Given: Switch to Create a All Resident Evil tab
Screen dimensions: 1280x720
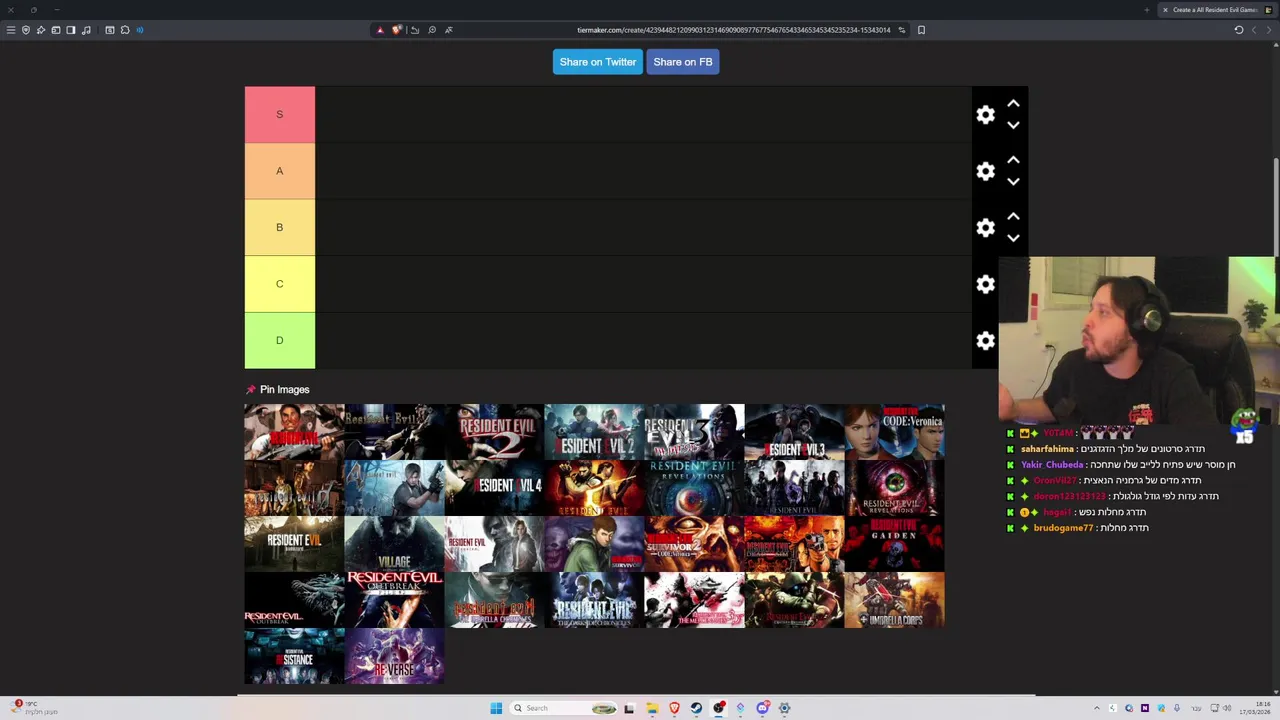Looking at the screenshot, I should [1215, 10].
